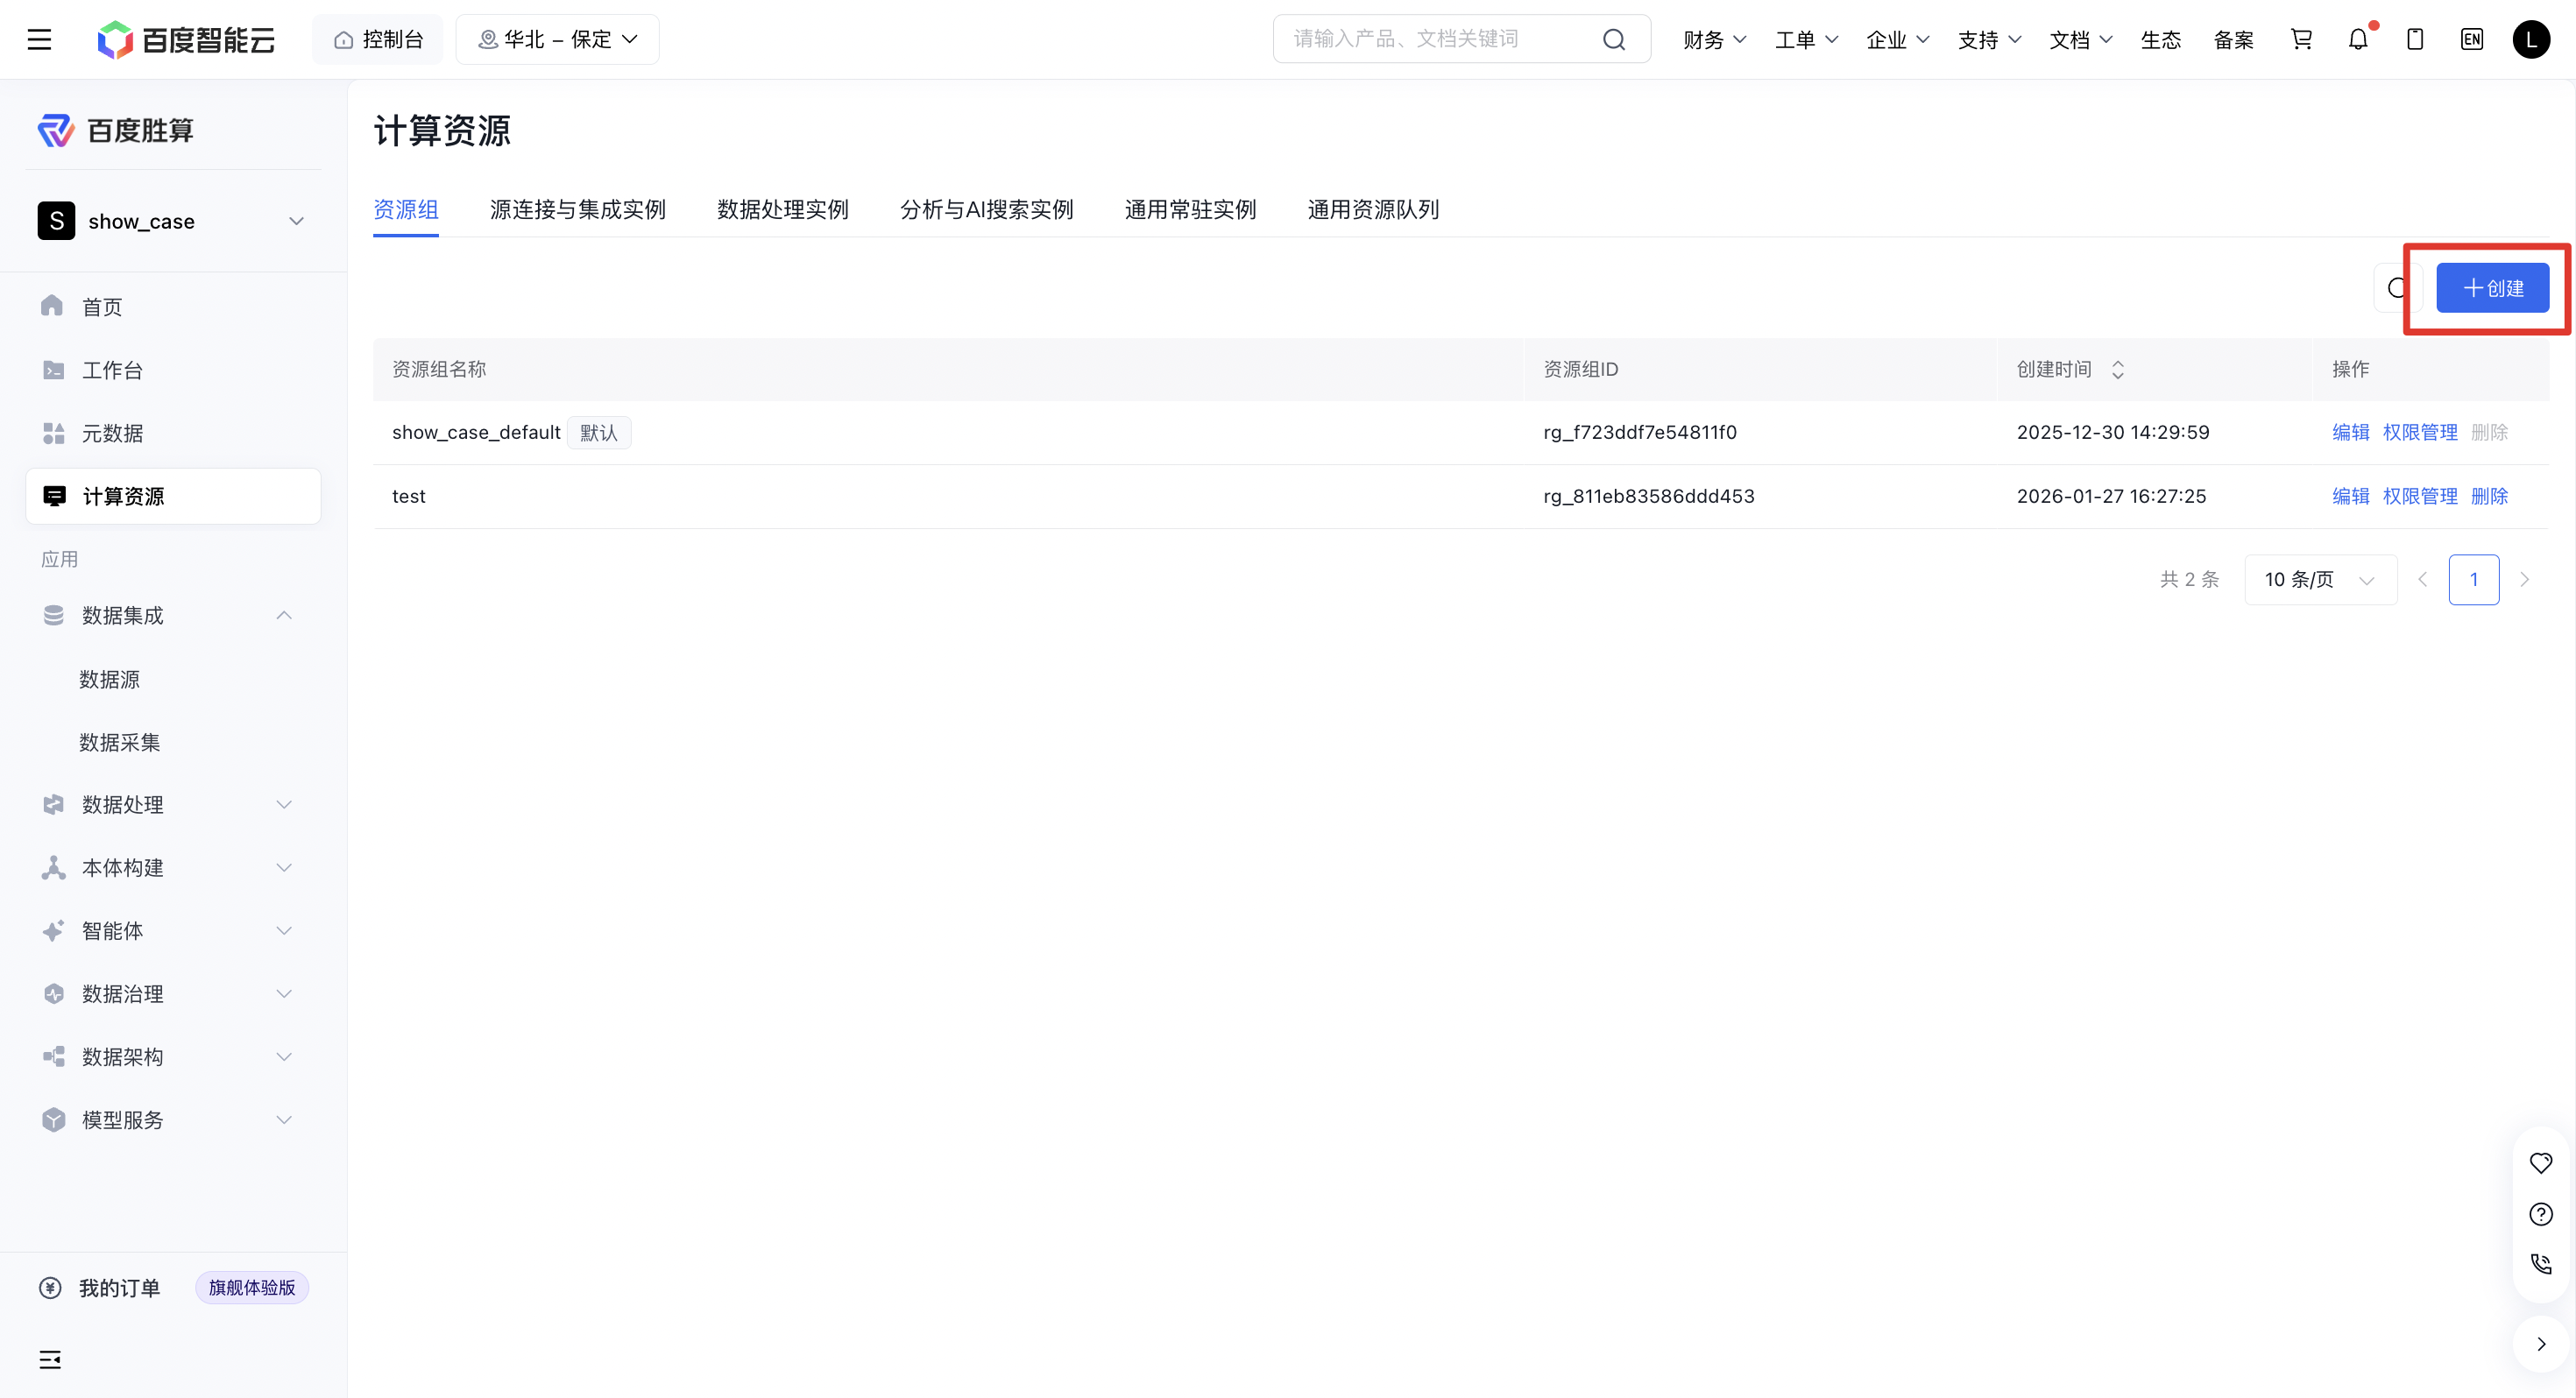The width and height of the screenshot is (2576, 1398).
Task: Click 编辑 for the test row
Action: (2351, 496)
